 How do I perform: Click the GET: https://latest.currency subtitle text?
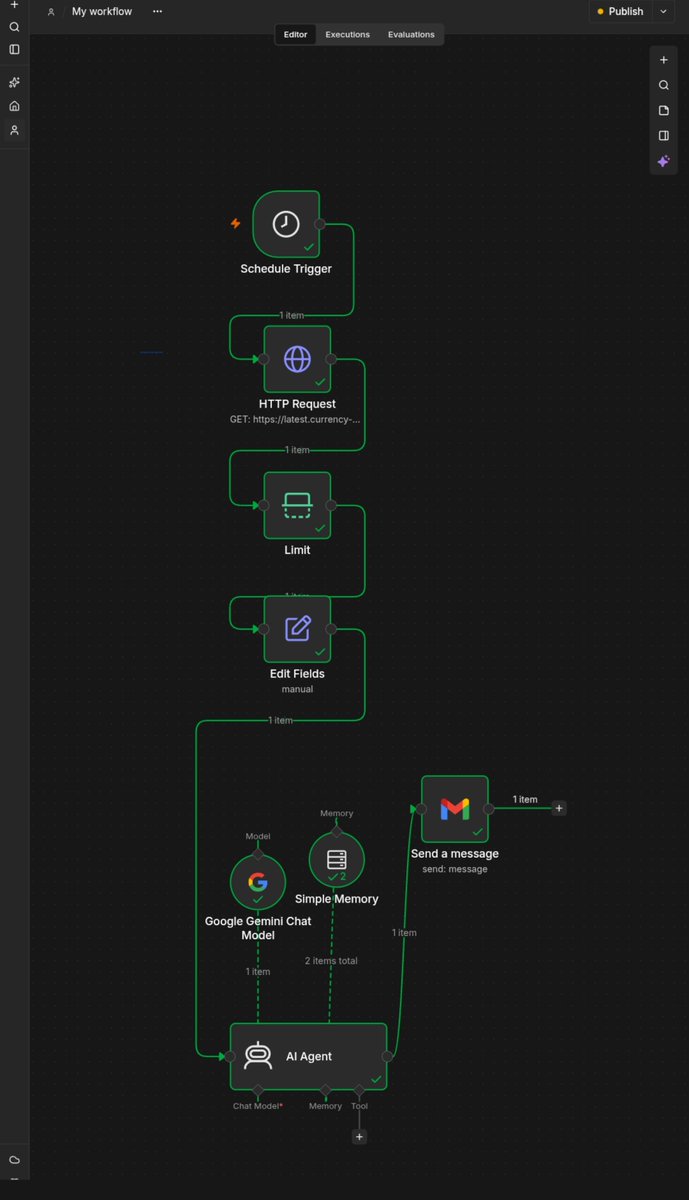coord(296,420)
